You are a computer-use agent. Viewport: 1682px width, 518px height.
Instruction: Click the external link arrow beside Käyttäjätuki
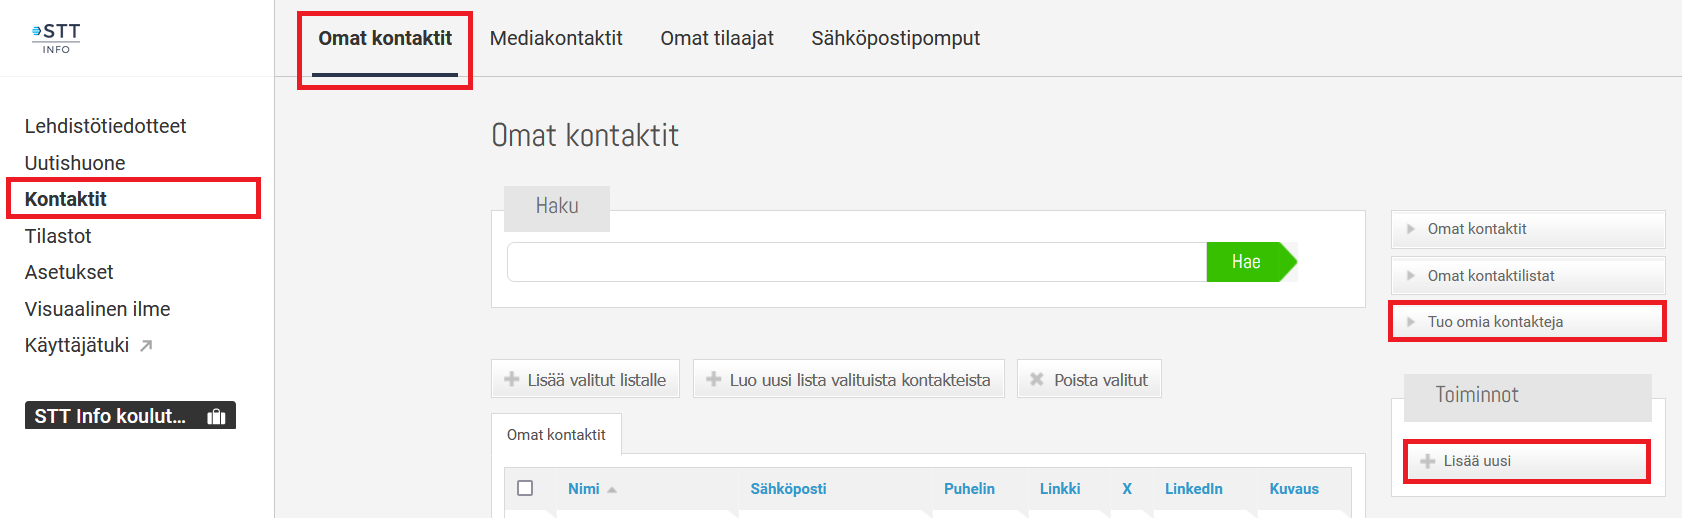coord(146,346)
